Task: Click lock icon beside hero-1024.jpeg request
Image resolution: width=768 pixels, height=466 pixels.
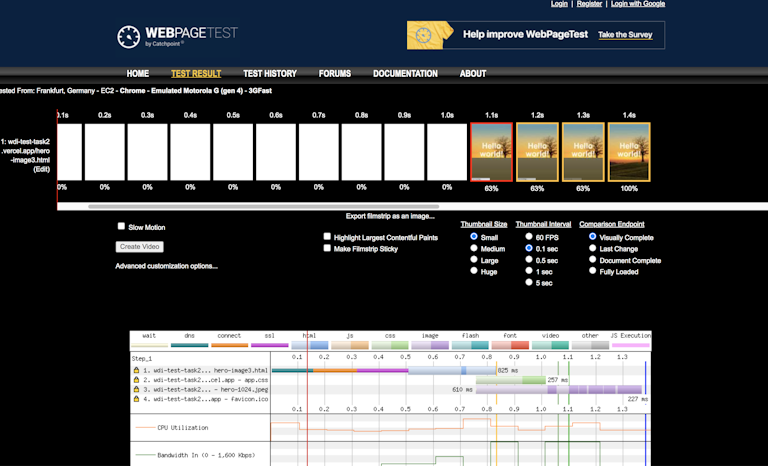Action: tap(135, 389)
